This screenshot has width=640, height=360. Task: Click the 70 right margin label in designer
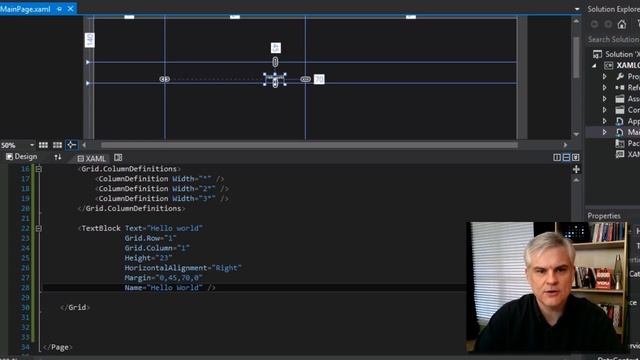click(319, 79)
